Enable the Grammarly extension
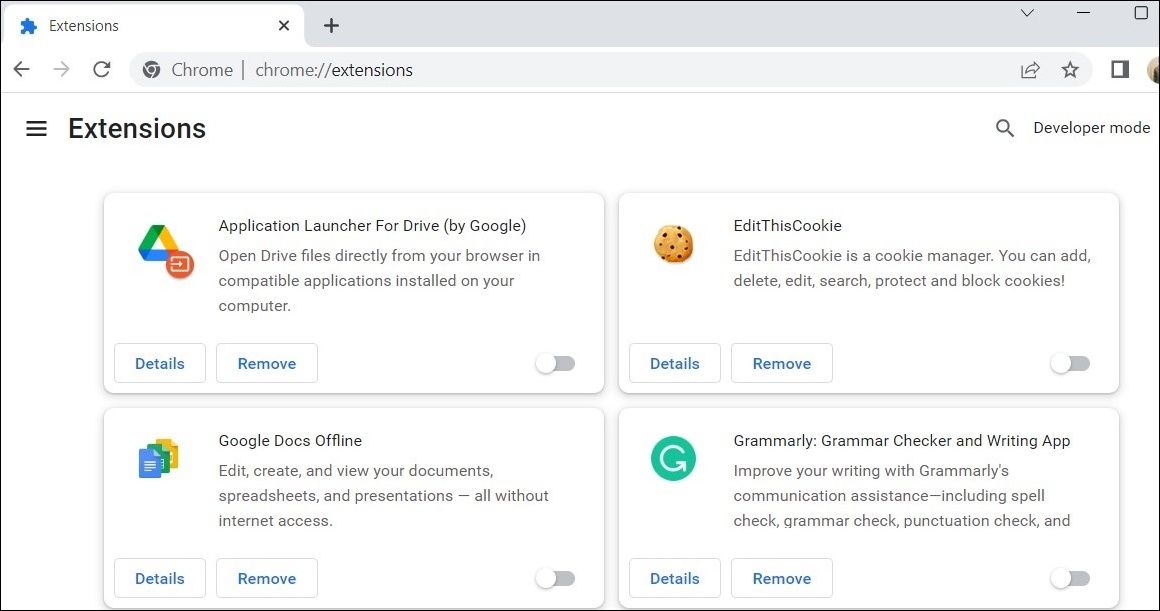1160x611 pixels. 1070,578
